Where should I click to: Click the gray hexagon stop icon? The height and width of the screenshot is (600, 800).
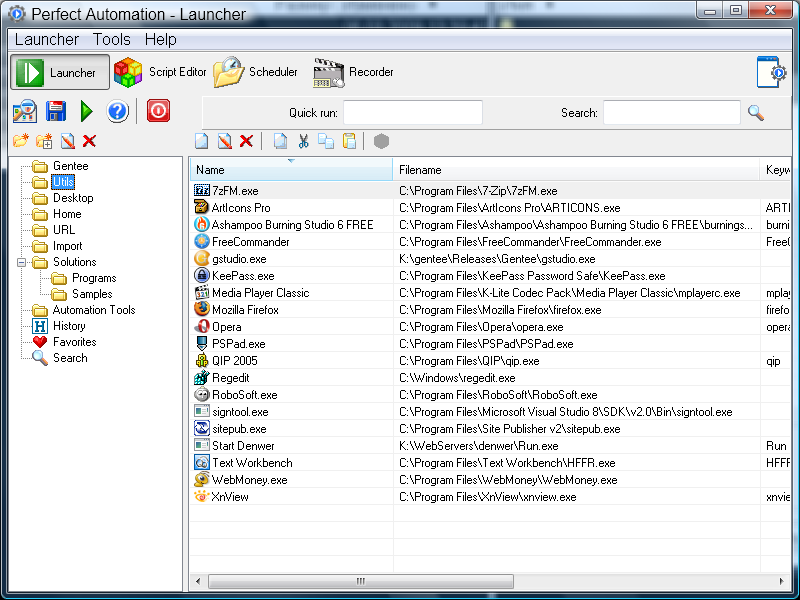381,141
